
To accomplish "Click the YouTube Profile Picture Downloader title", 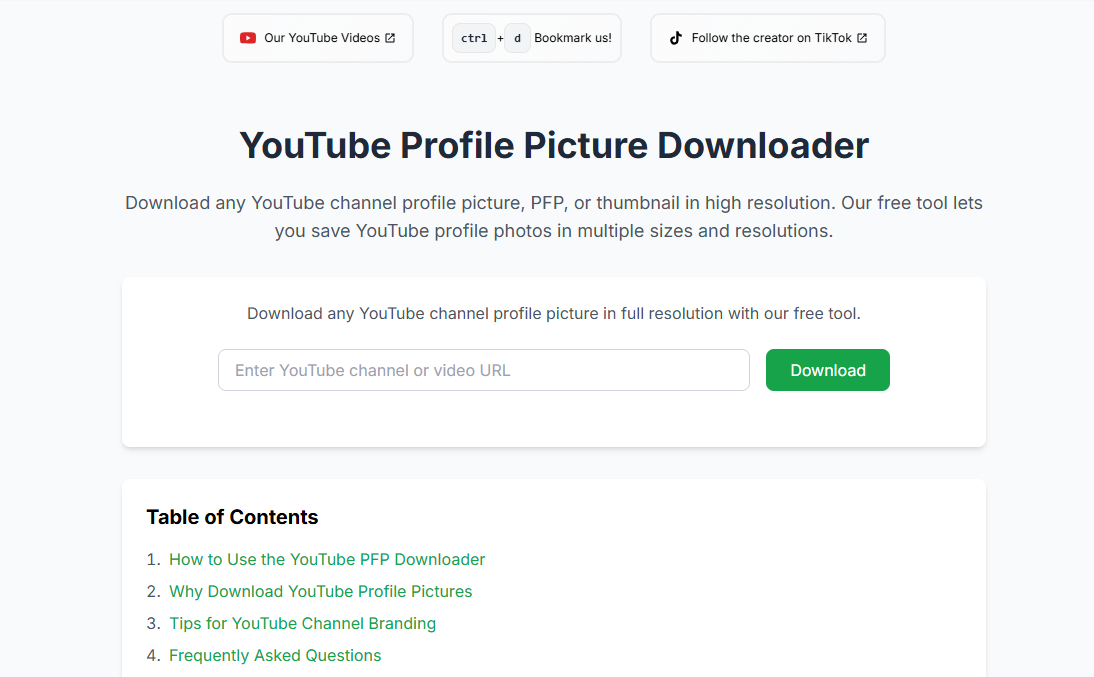I will pyautogui.click(x=554, y=146).
